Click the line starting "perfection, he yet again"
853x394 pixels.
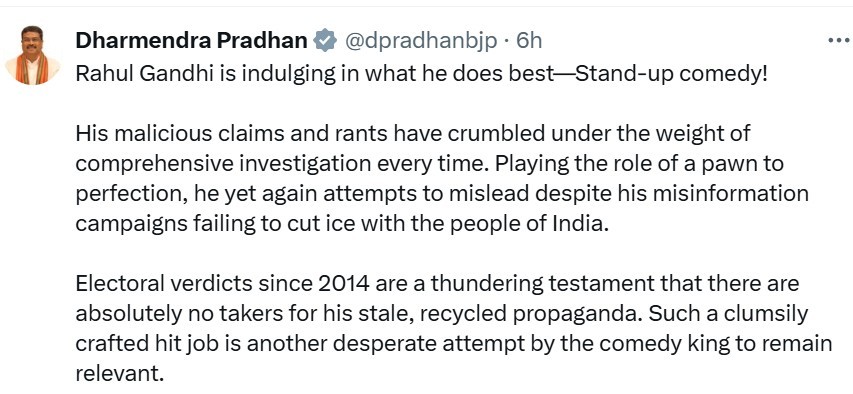point(442,194)
